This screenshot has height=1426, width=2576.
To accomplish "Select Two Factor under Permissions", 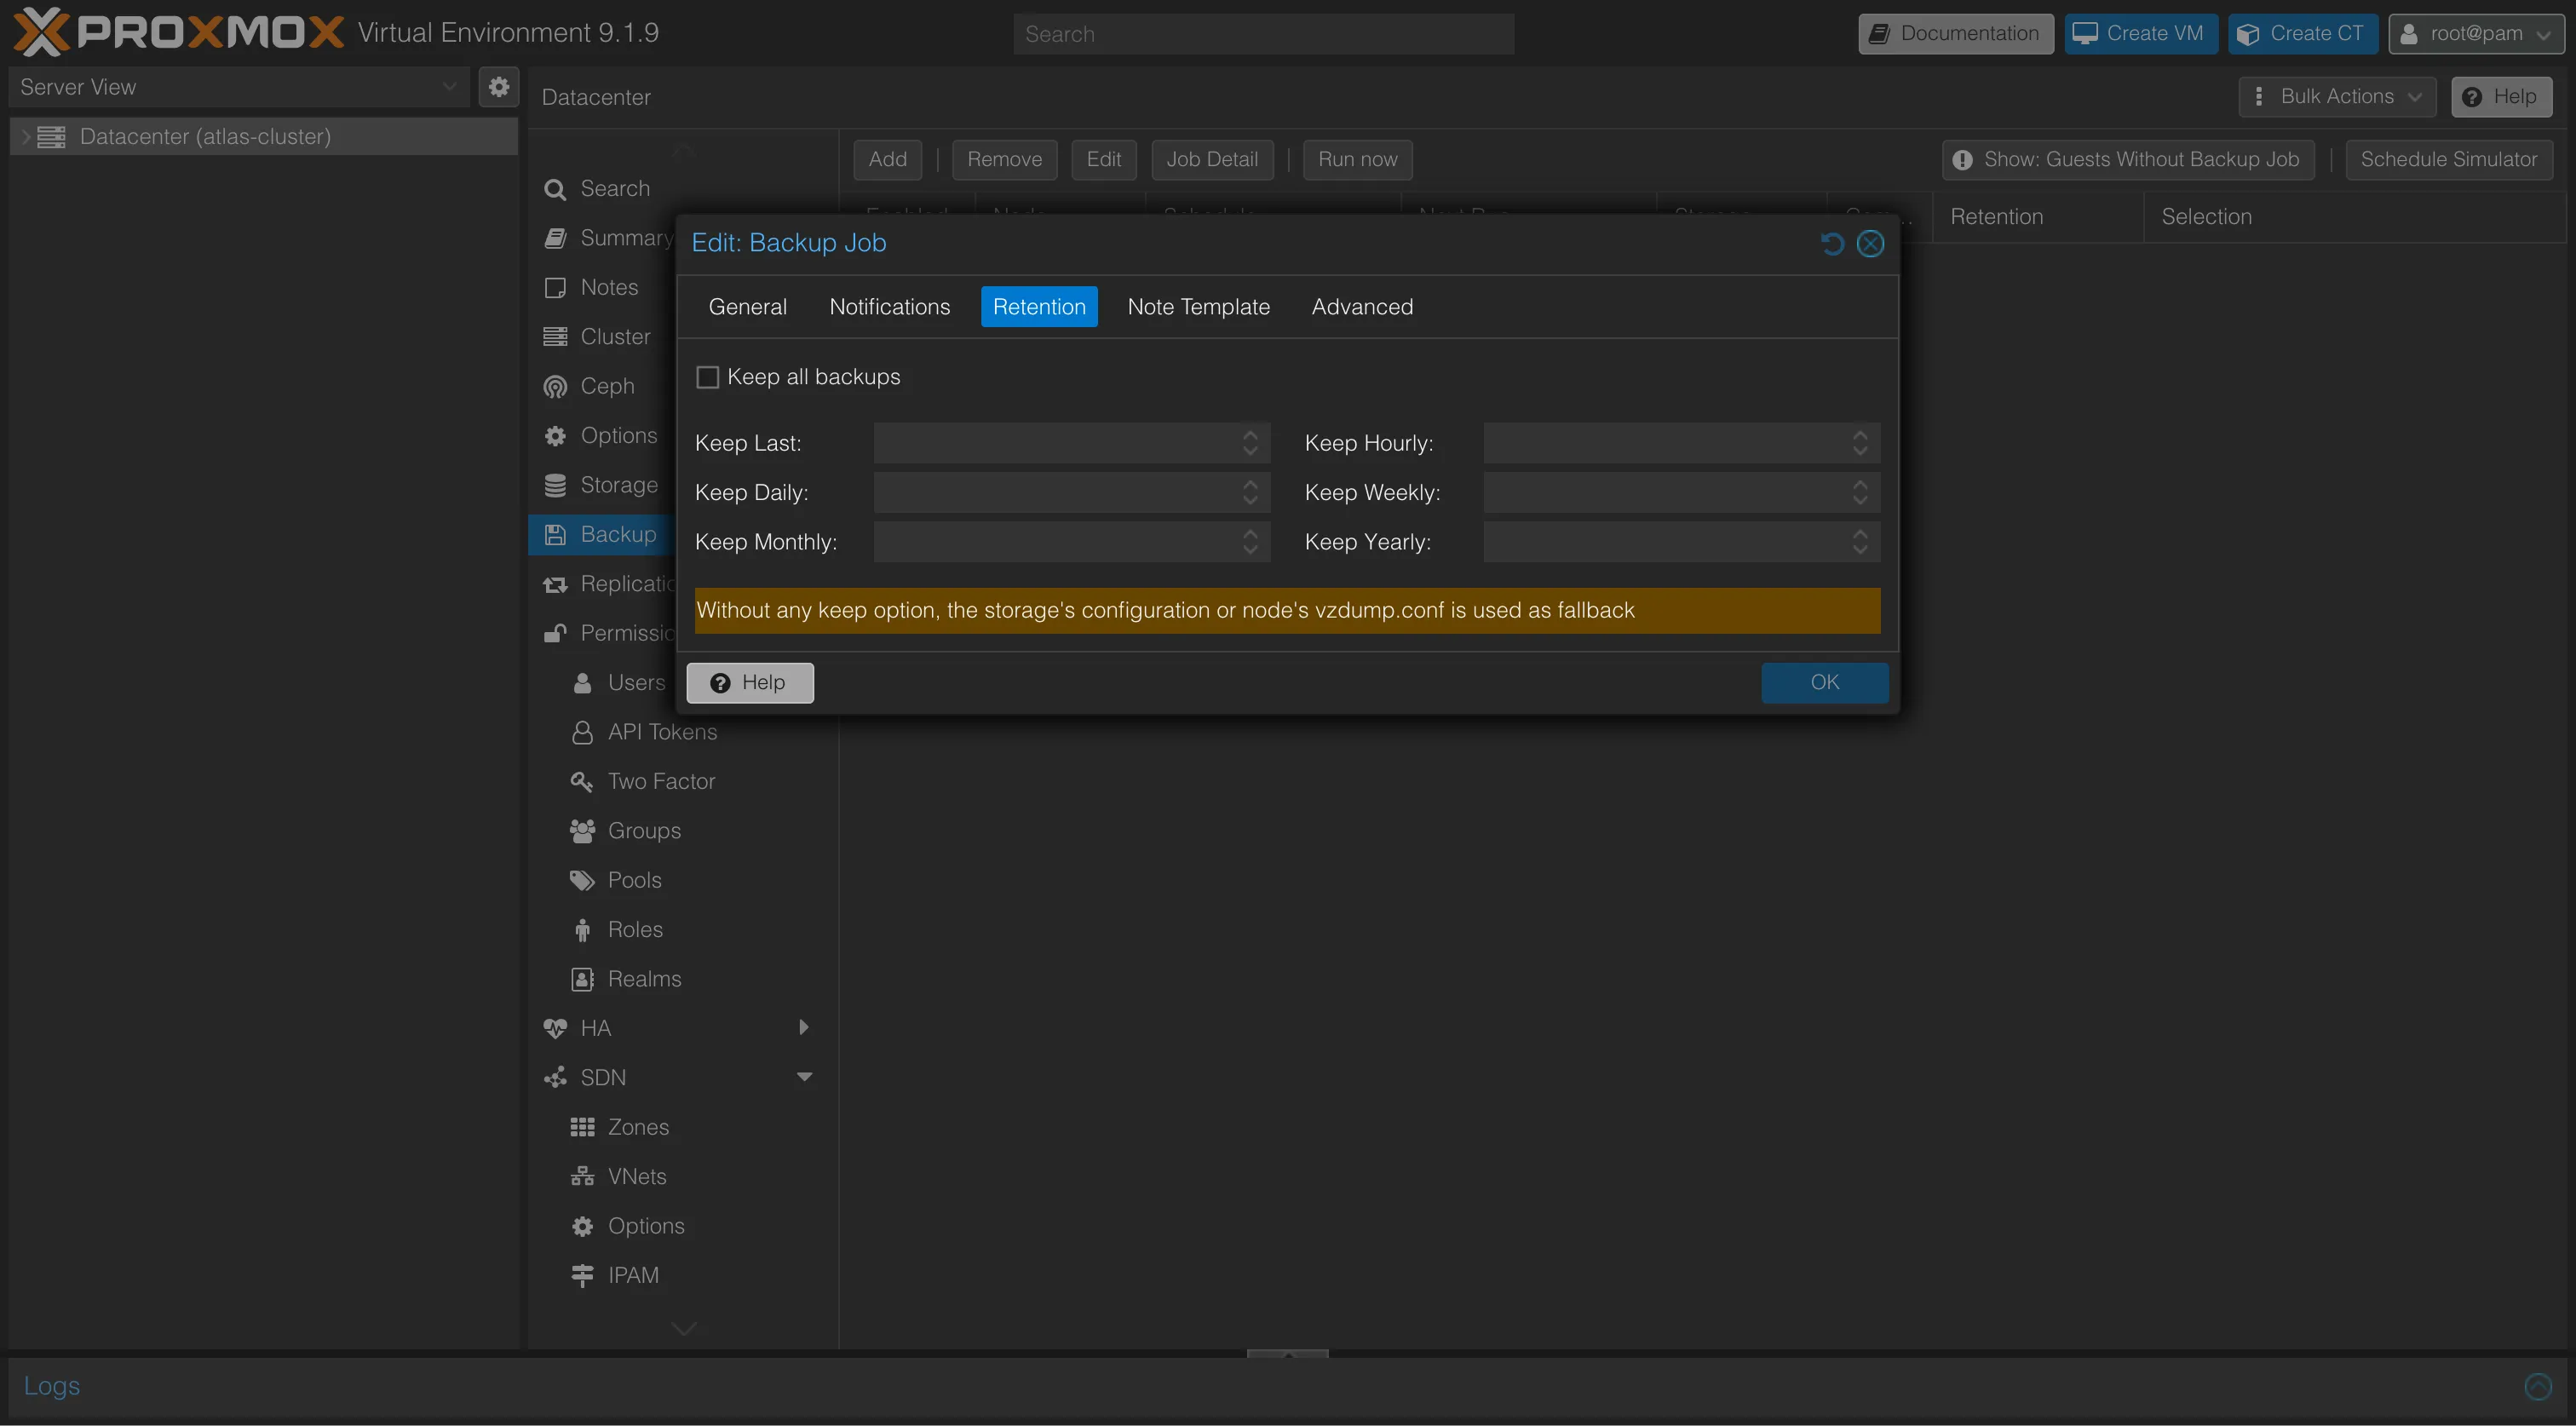I will [660, 781].
